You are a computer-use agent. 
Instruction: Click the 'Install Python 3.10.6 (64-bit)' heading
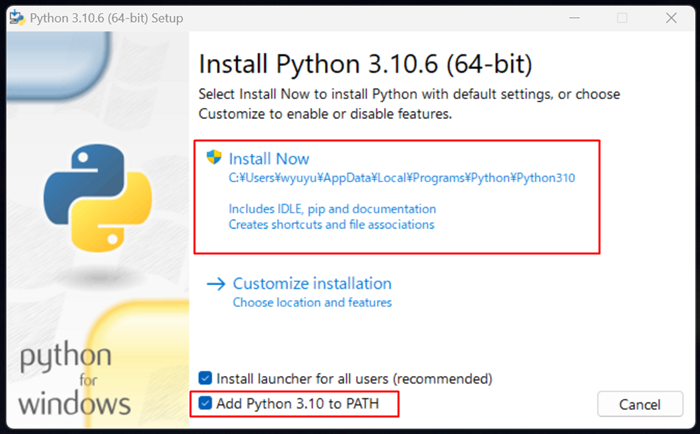[x=365, y=65]
